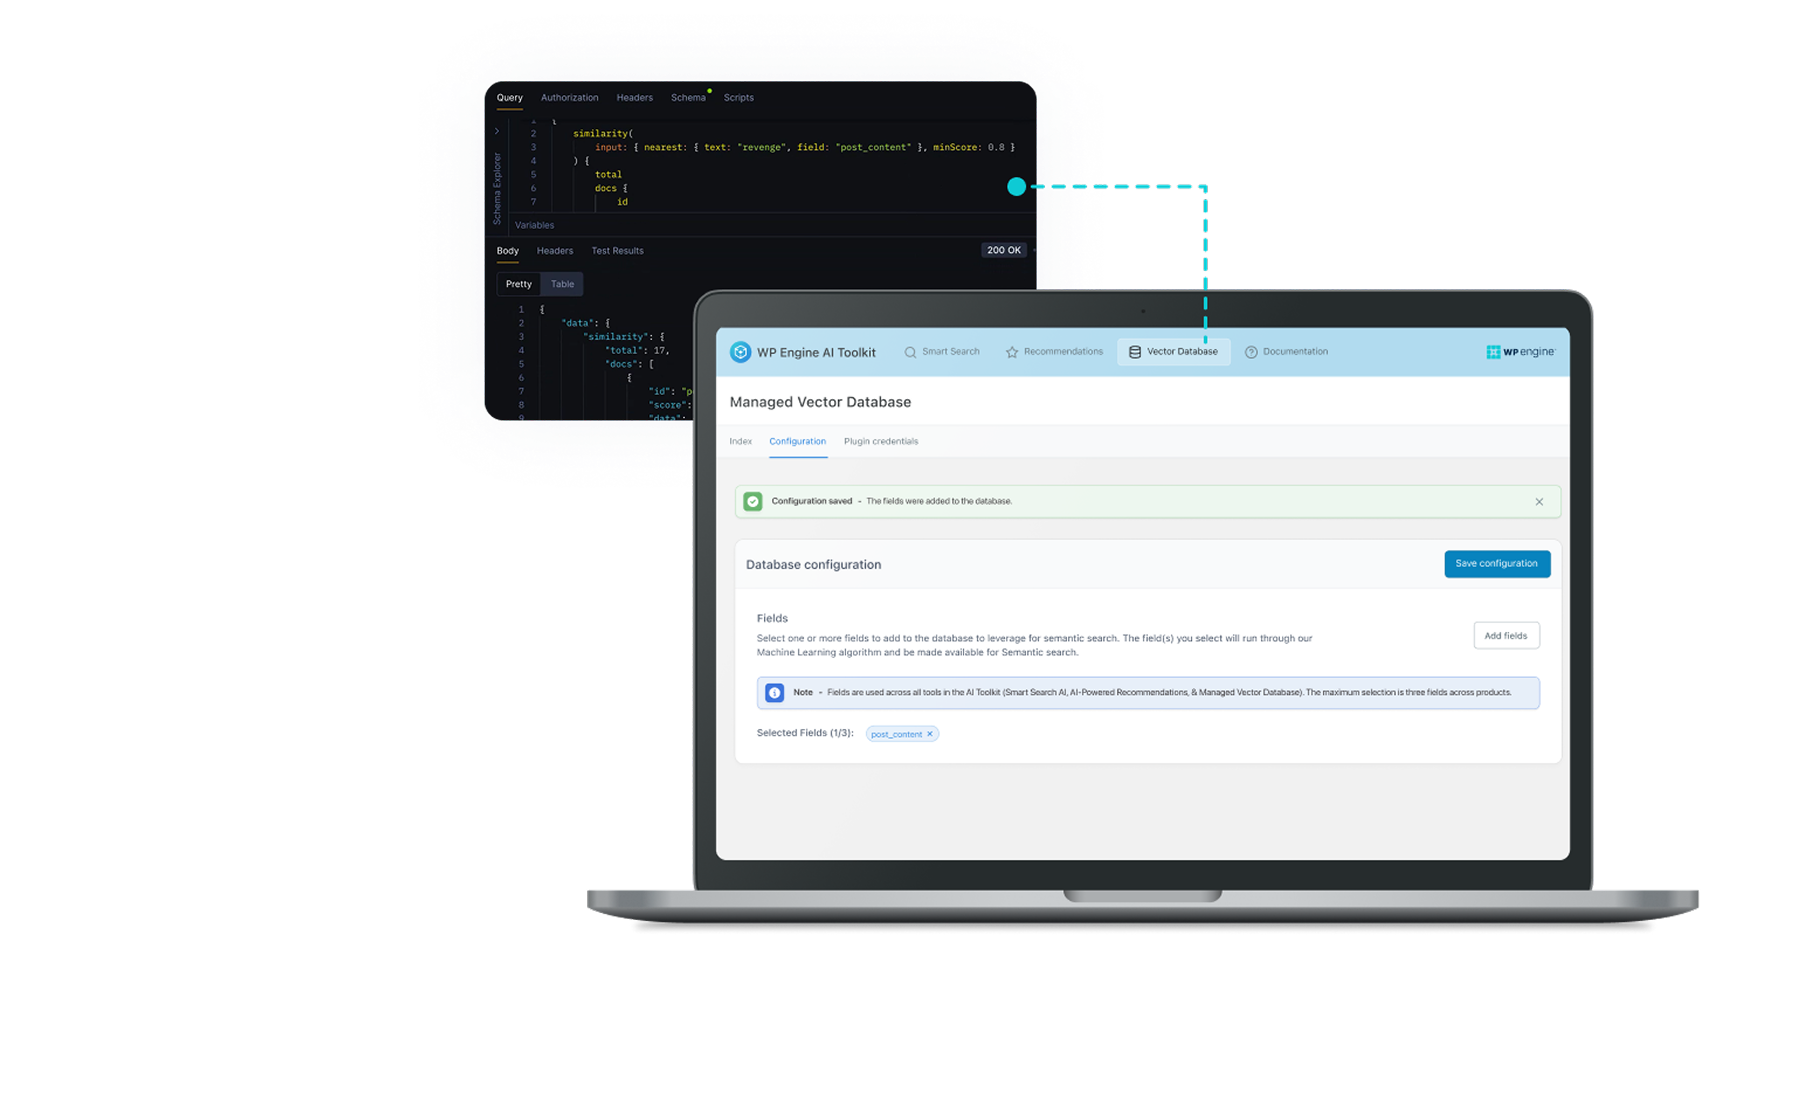1793x1095 pixels.
Task: Switch to Pretty response view
Action: [519, 284]
